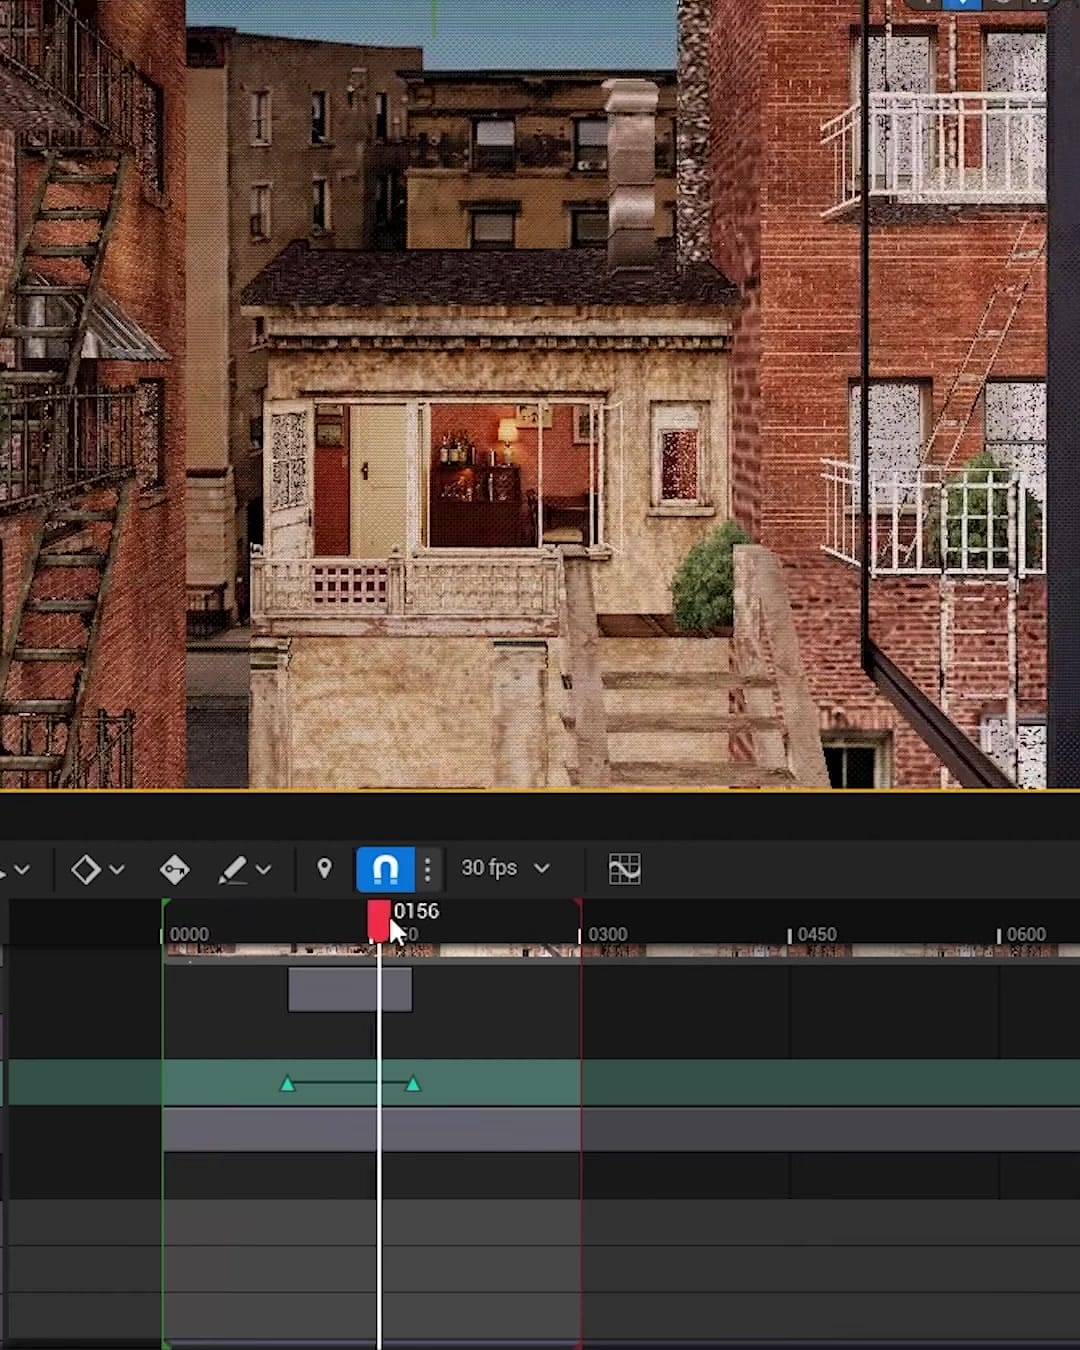This screenshot has width=1080, height=1350.
Task: Select the left green triangle keyframe
Action: [x=288, y=1083]
